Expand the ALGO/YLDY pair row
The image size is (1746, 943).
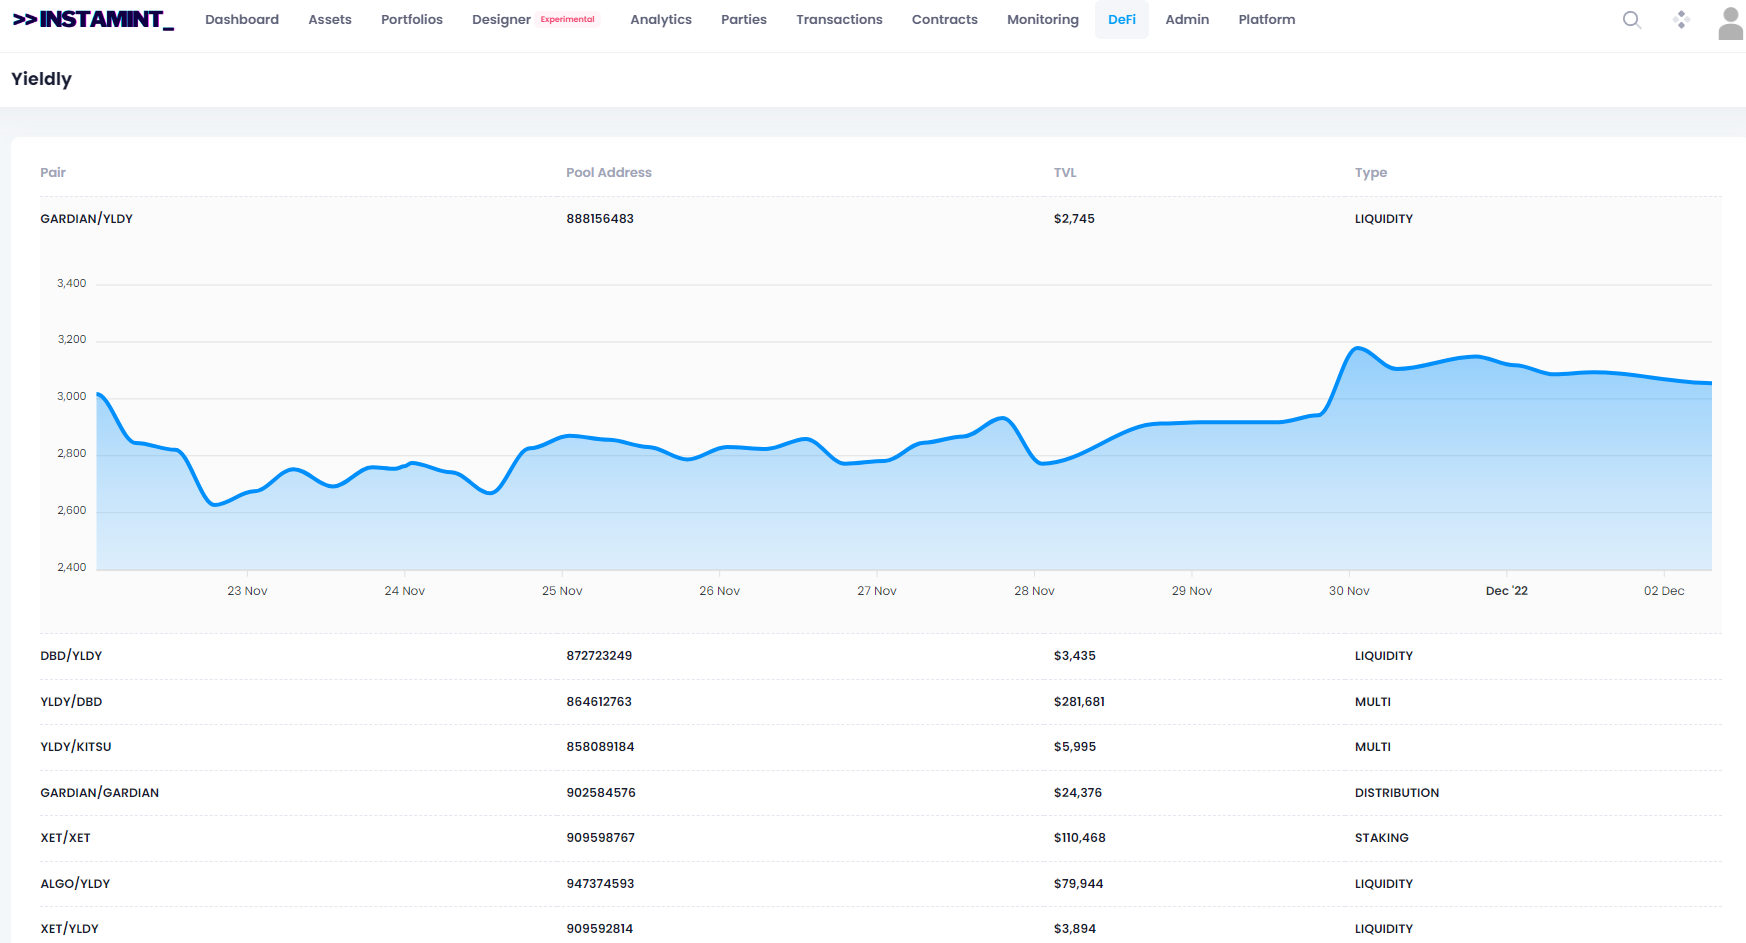[x=880, y=884]
